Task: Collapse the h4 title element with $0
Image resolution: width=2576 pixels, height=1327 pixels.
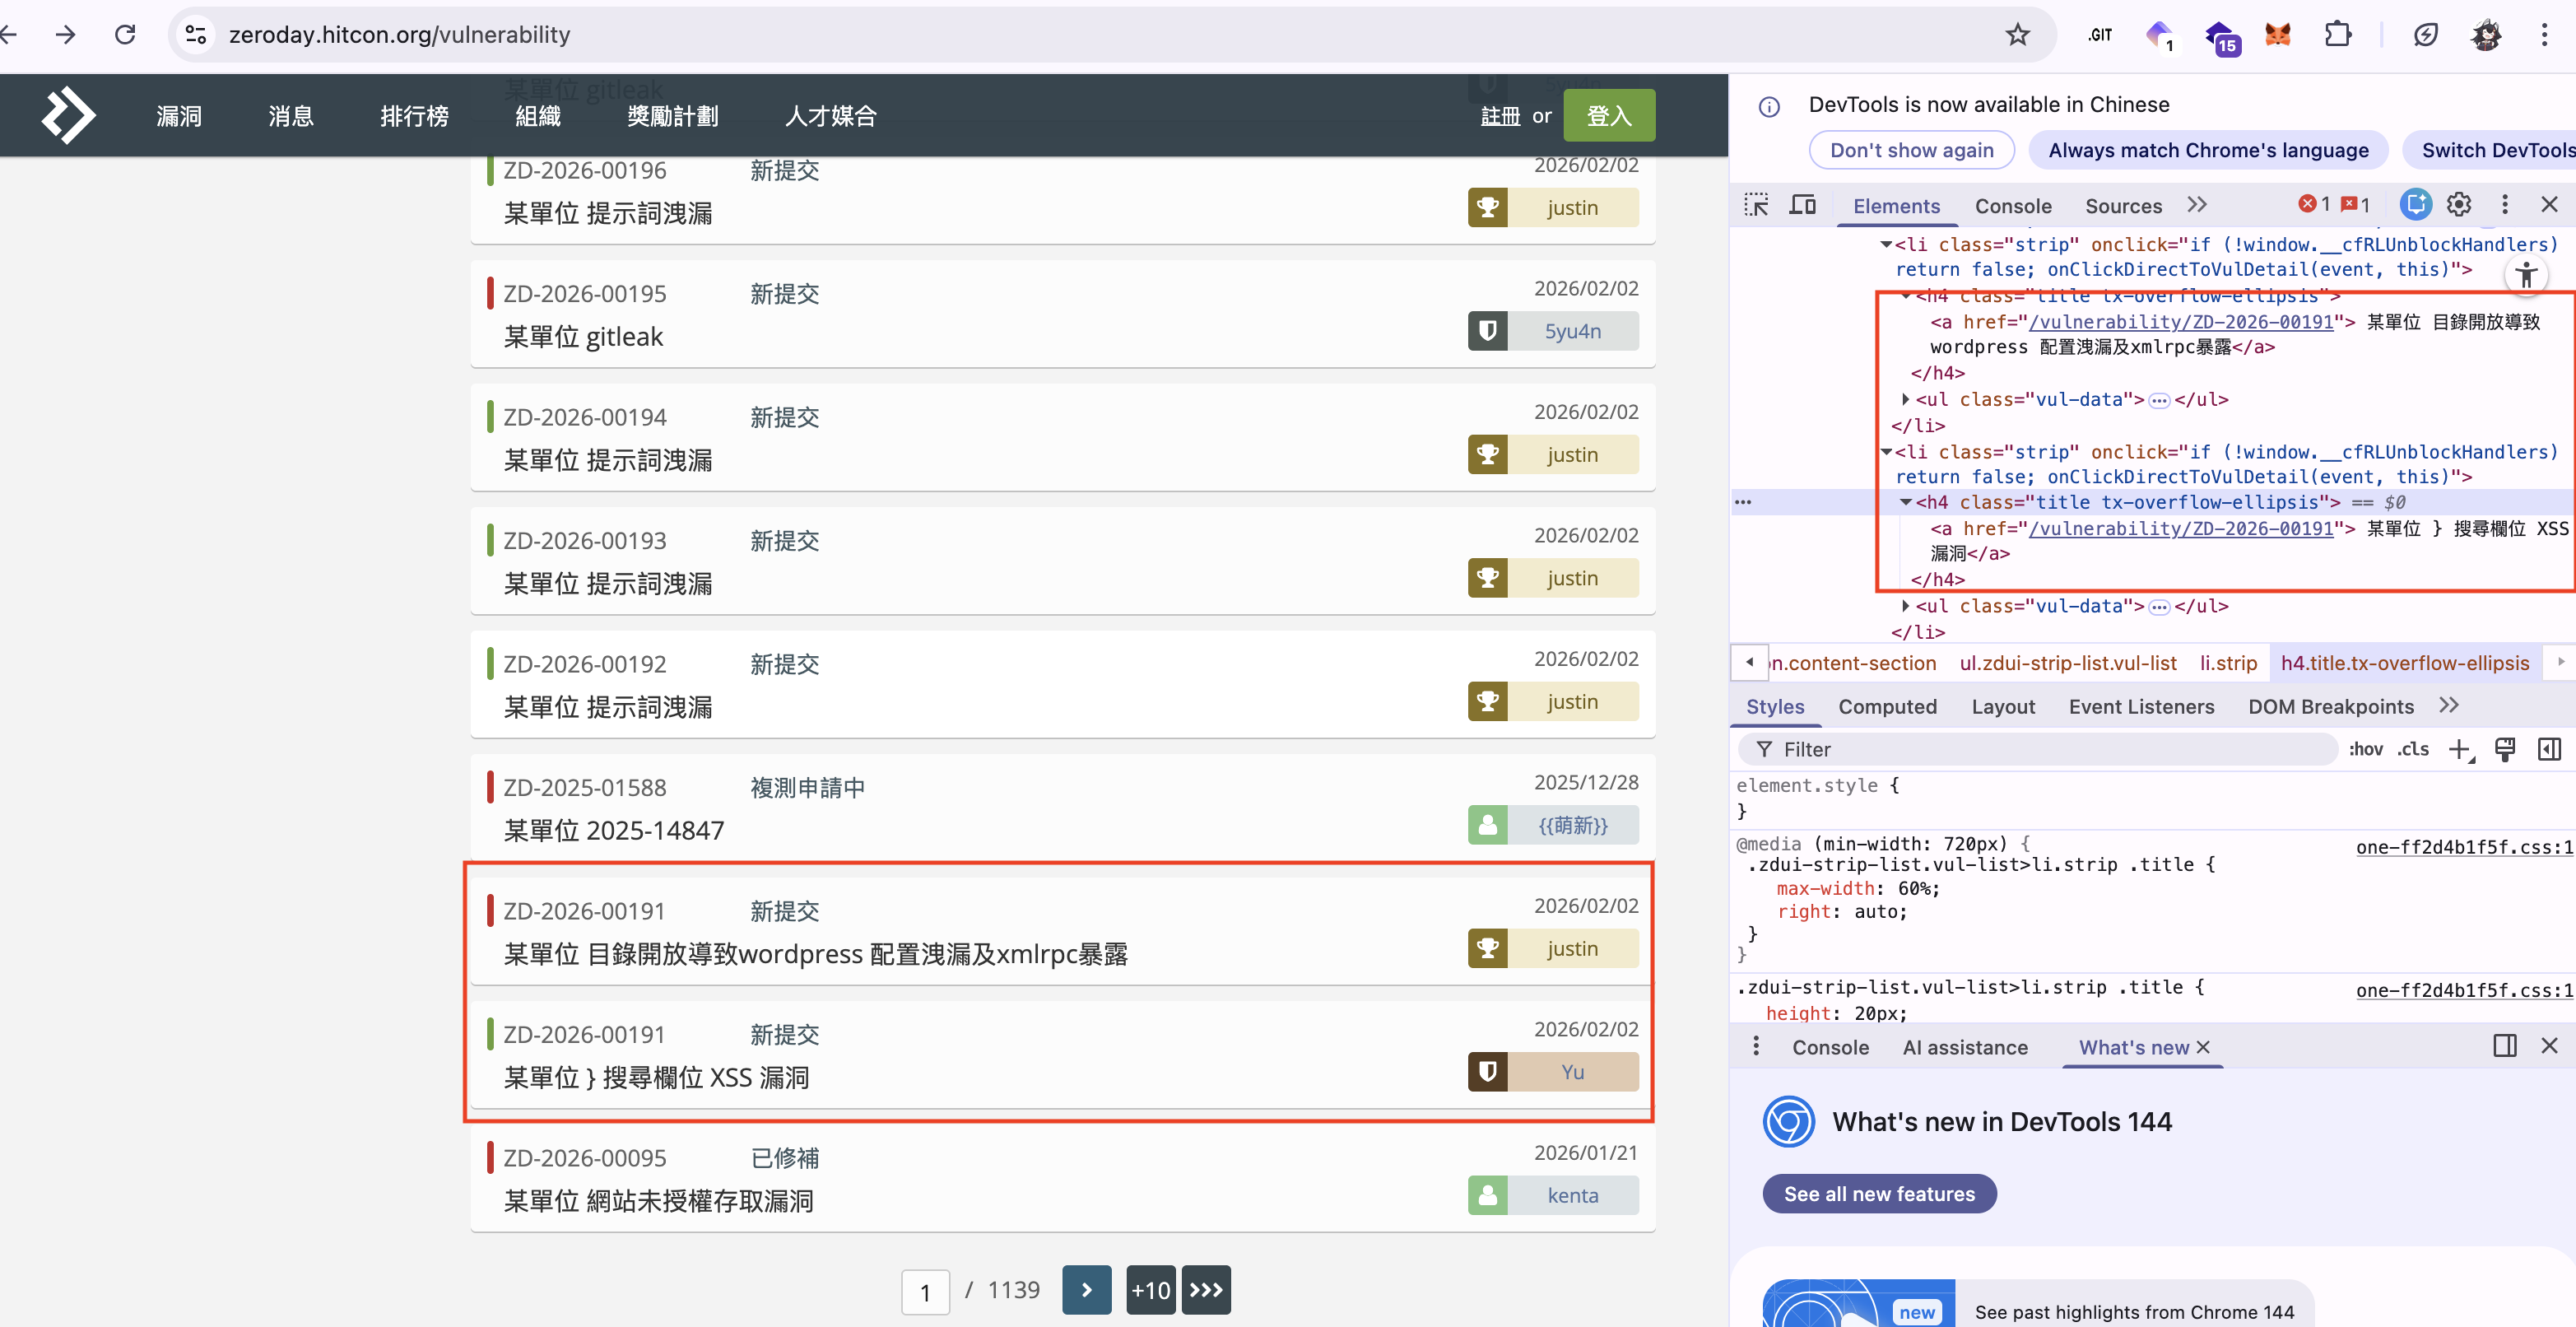Action: coord(1906,502)
